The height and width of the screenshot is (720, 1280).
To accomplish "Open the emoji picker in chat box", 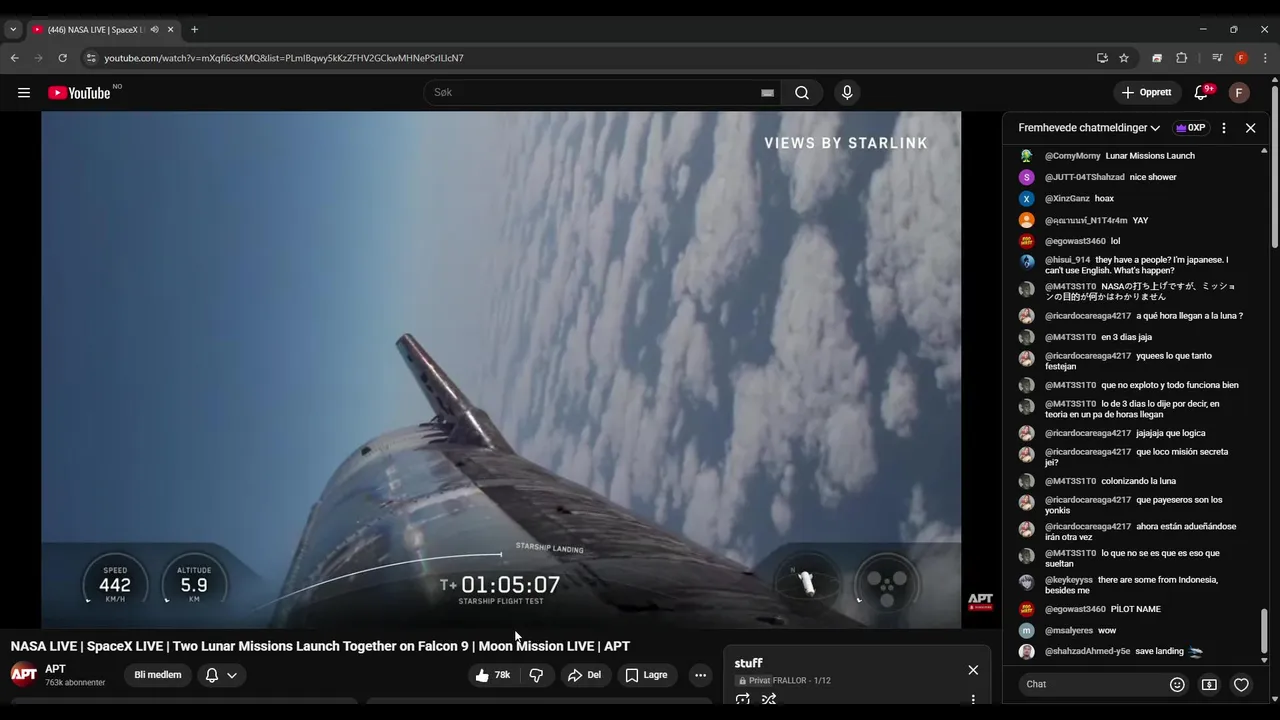I will tap(1177, 685).
